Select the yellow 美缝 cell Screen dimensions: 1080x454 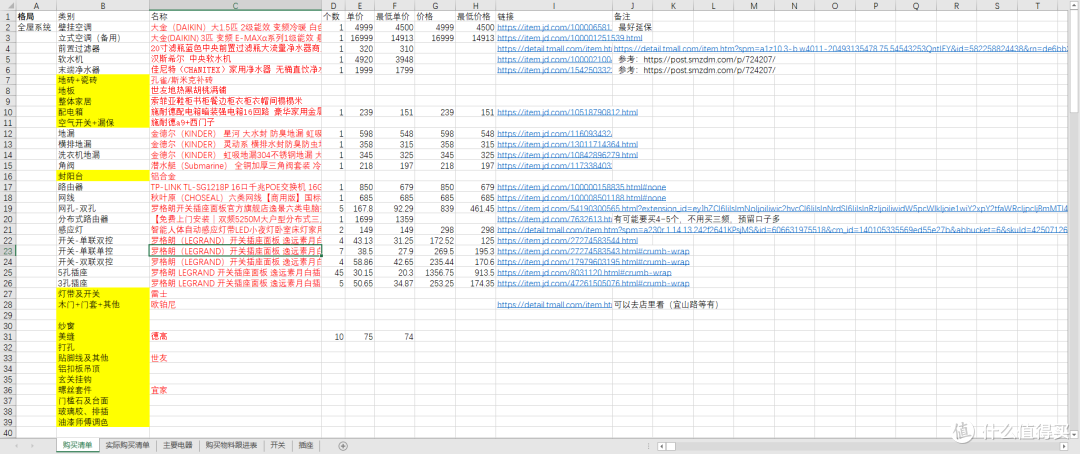103,337
